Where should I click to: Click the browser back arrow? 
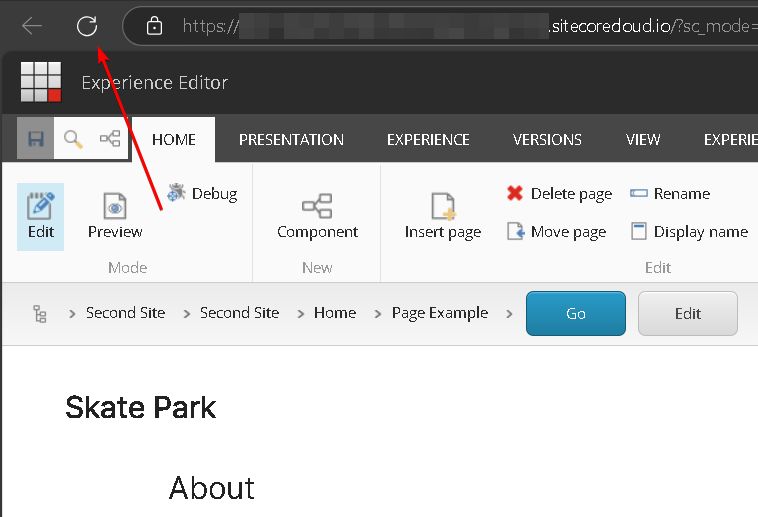(32, 26)
